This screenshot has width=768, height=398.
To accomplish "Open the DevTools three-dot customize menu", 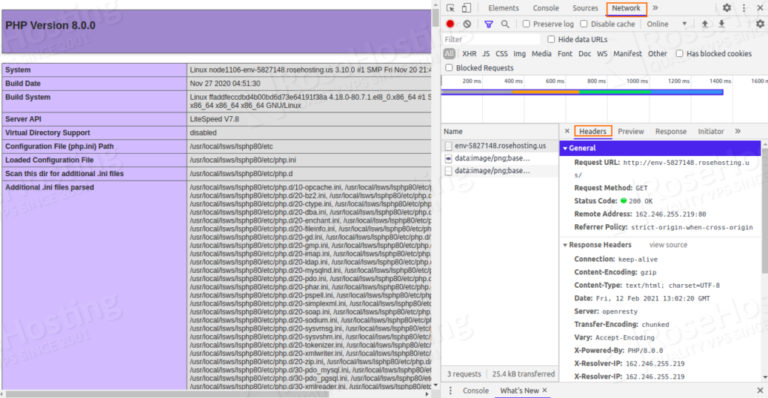I will click(744, 8).
